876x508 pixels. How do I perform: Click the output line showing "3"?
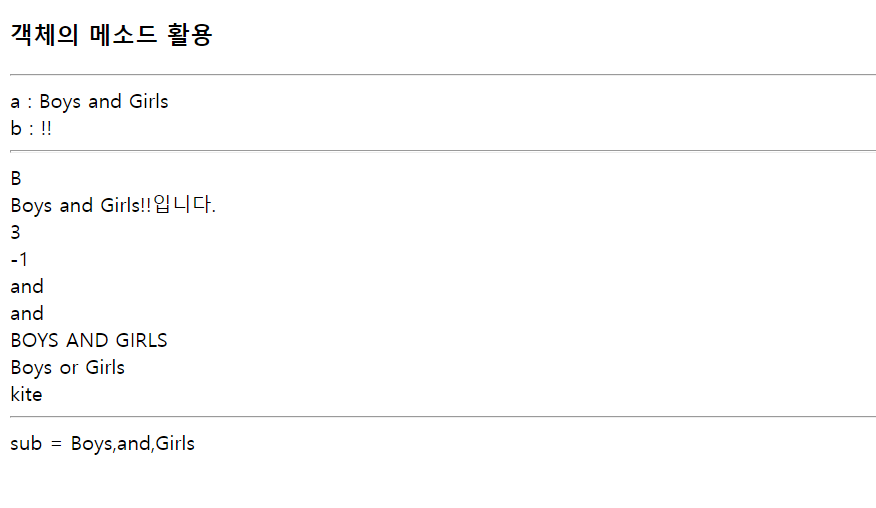[16, 233]
